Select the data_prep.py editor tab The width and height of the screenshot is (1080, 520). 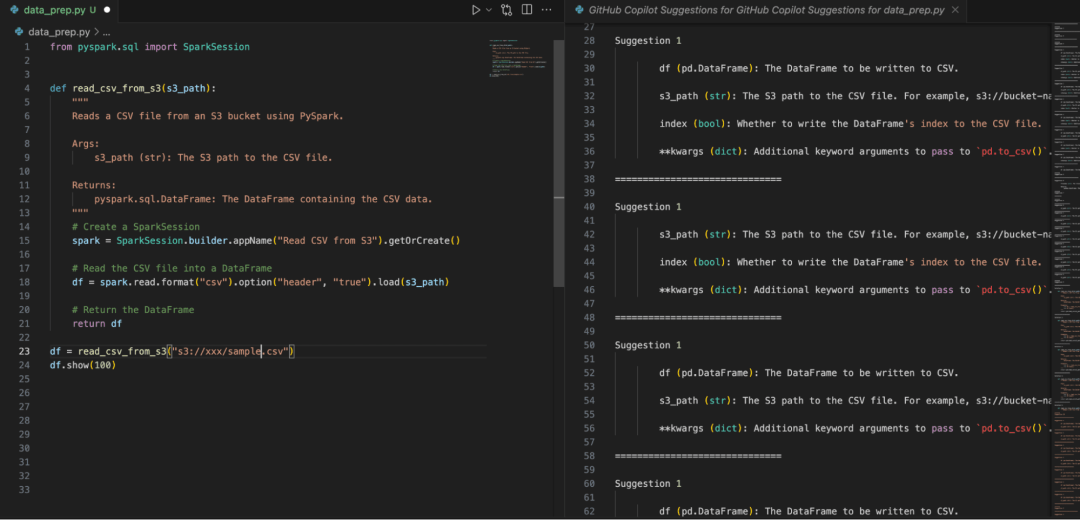59,10
